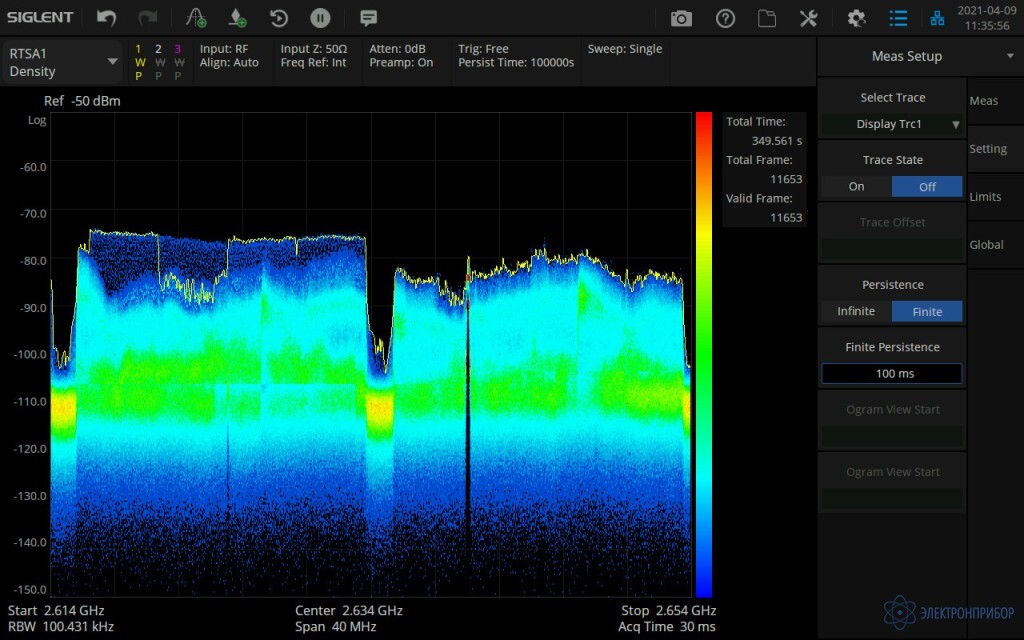The width and height of the screenshot is (1024, 640).
Task: Switch Persistence to Infinite
Action: [856, 312]
